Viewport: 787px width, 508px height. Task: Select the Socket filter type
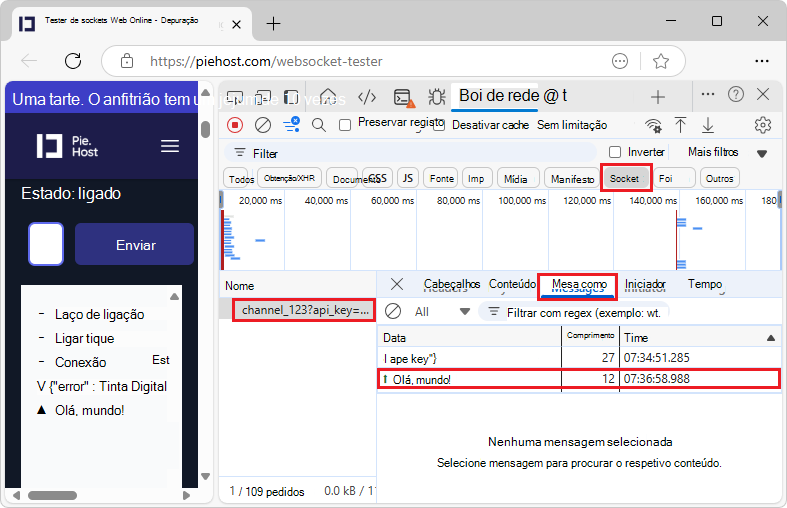tap(624, 178)
